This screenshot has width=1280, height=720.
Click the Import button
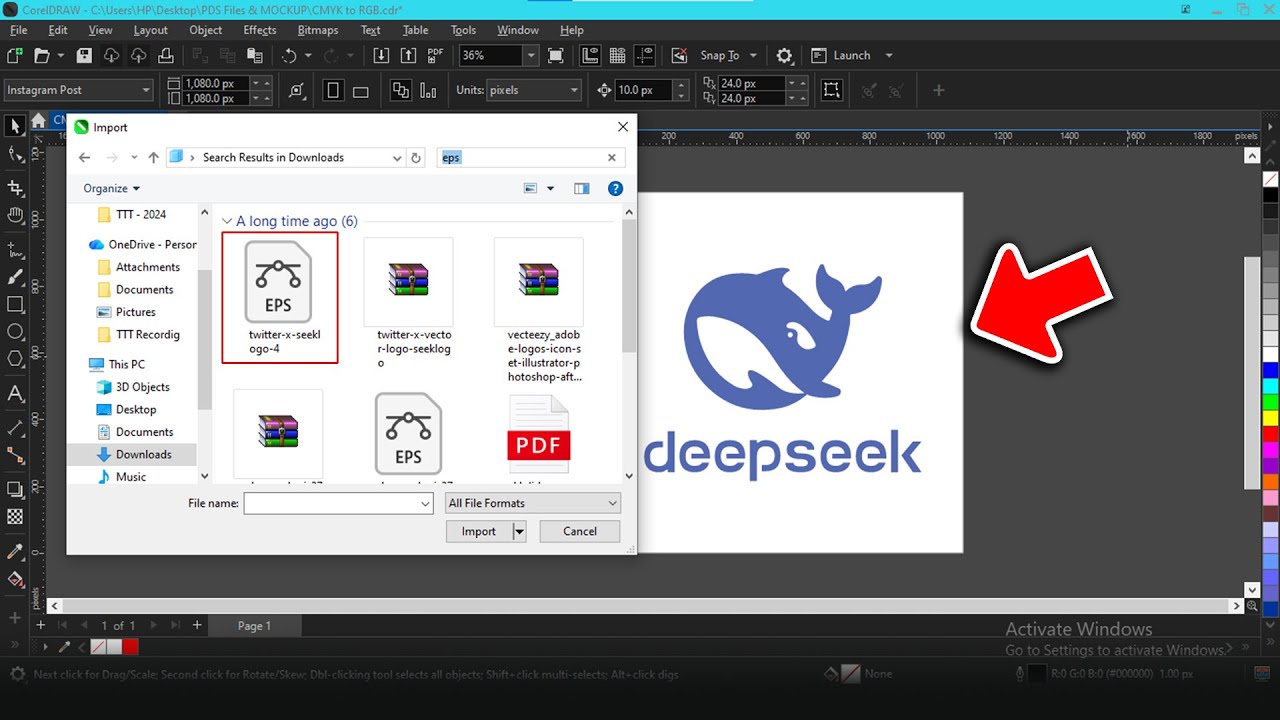pos(479,532)
